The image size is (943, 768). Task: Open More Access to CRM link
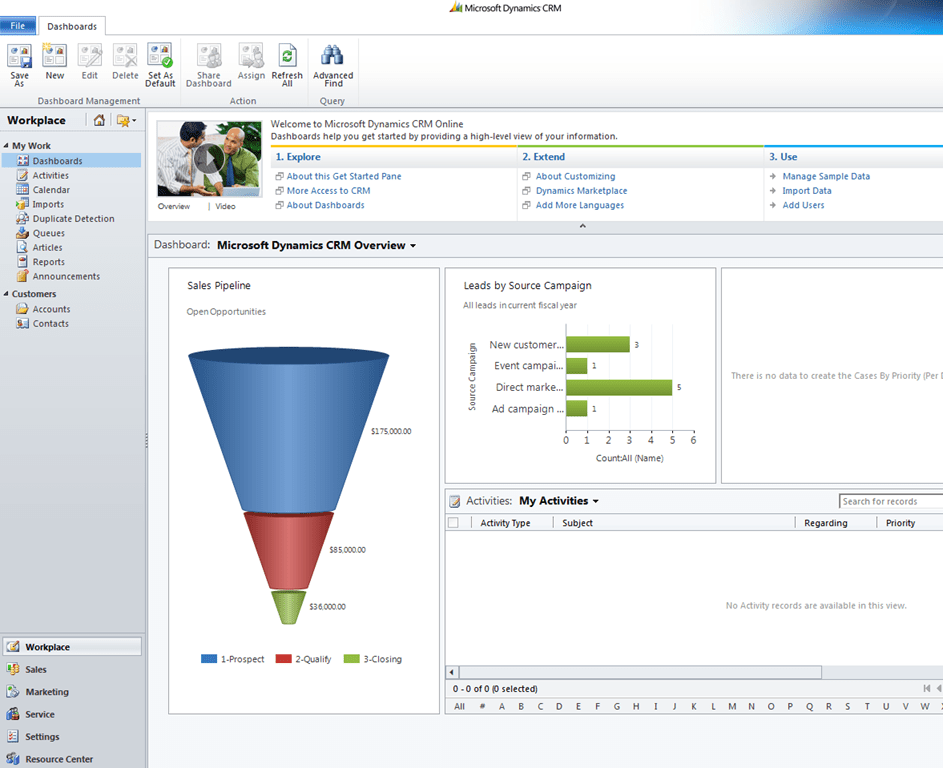328,191
